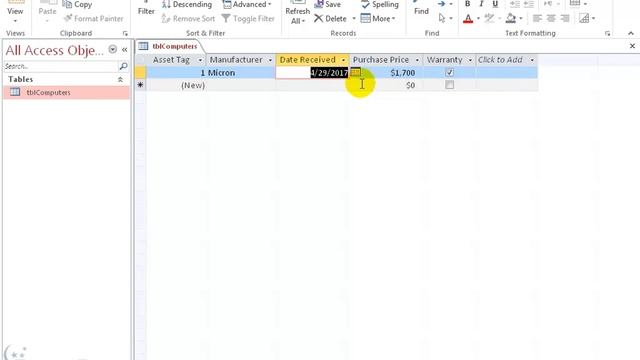Click the (New) asset tag cell

(176, 85)
